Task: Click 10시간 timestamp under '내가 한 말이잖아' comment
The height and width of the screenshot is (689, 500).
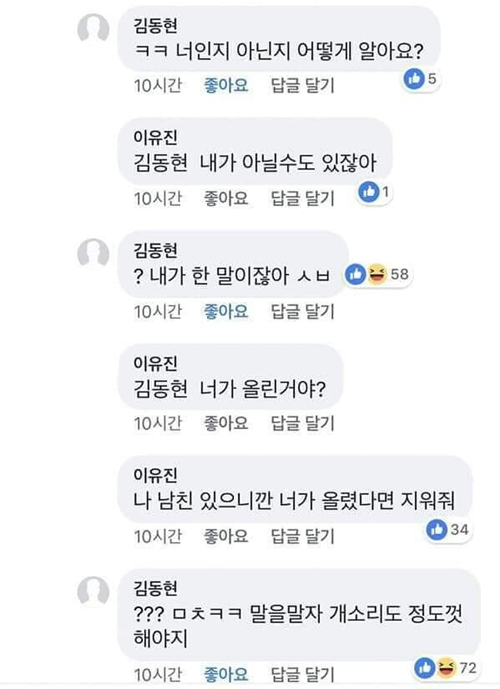Action: pos(158,312)
